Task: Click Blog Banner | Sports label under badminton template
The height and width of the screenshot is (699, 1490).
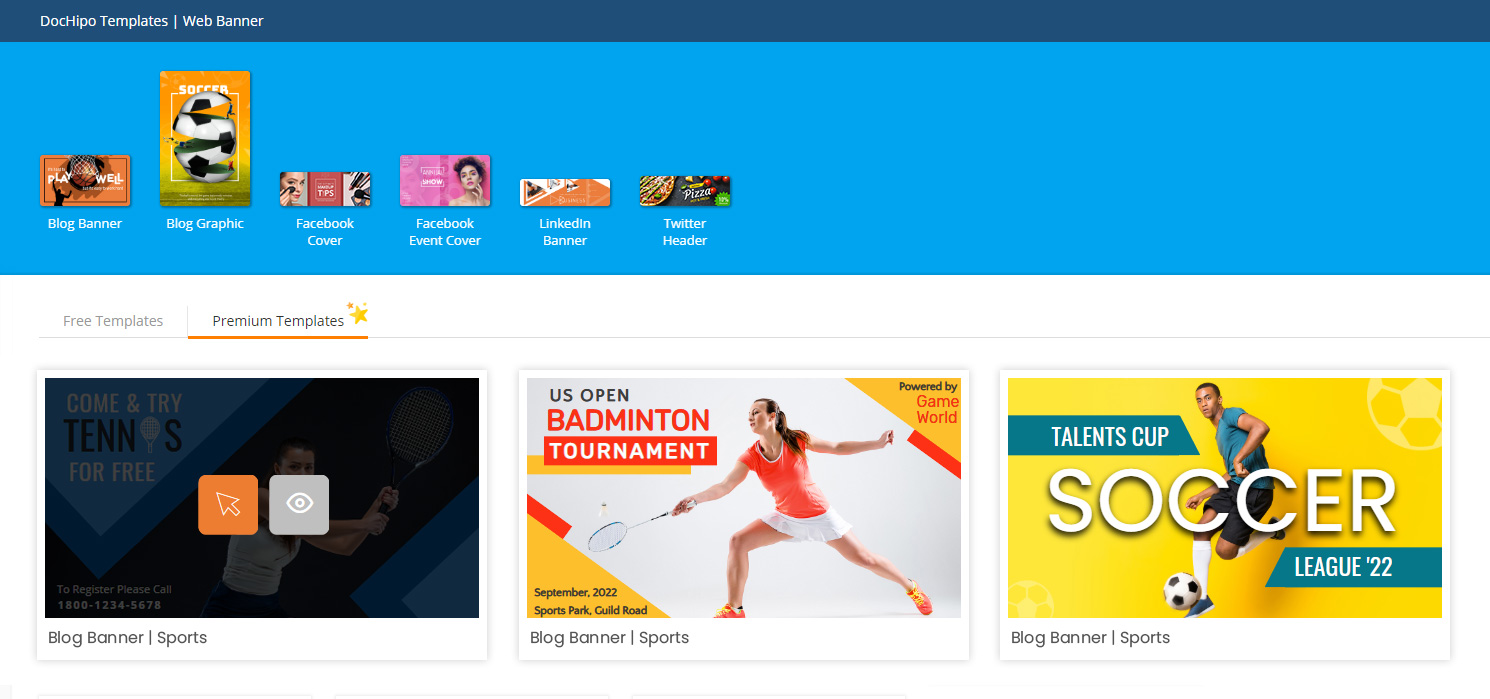Action: [608, 637]
